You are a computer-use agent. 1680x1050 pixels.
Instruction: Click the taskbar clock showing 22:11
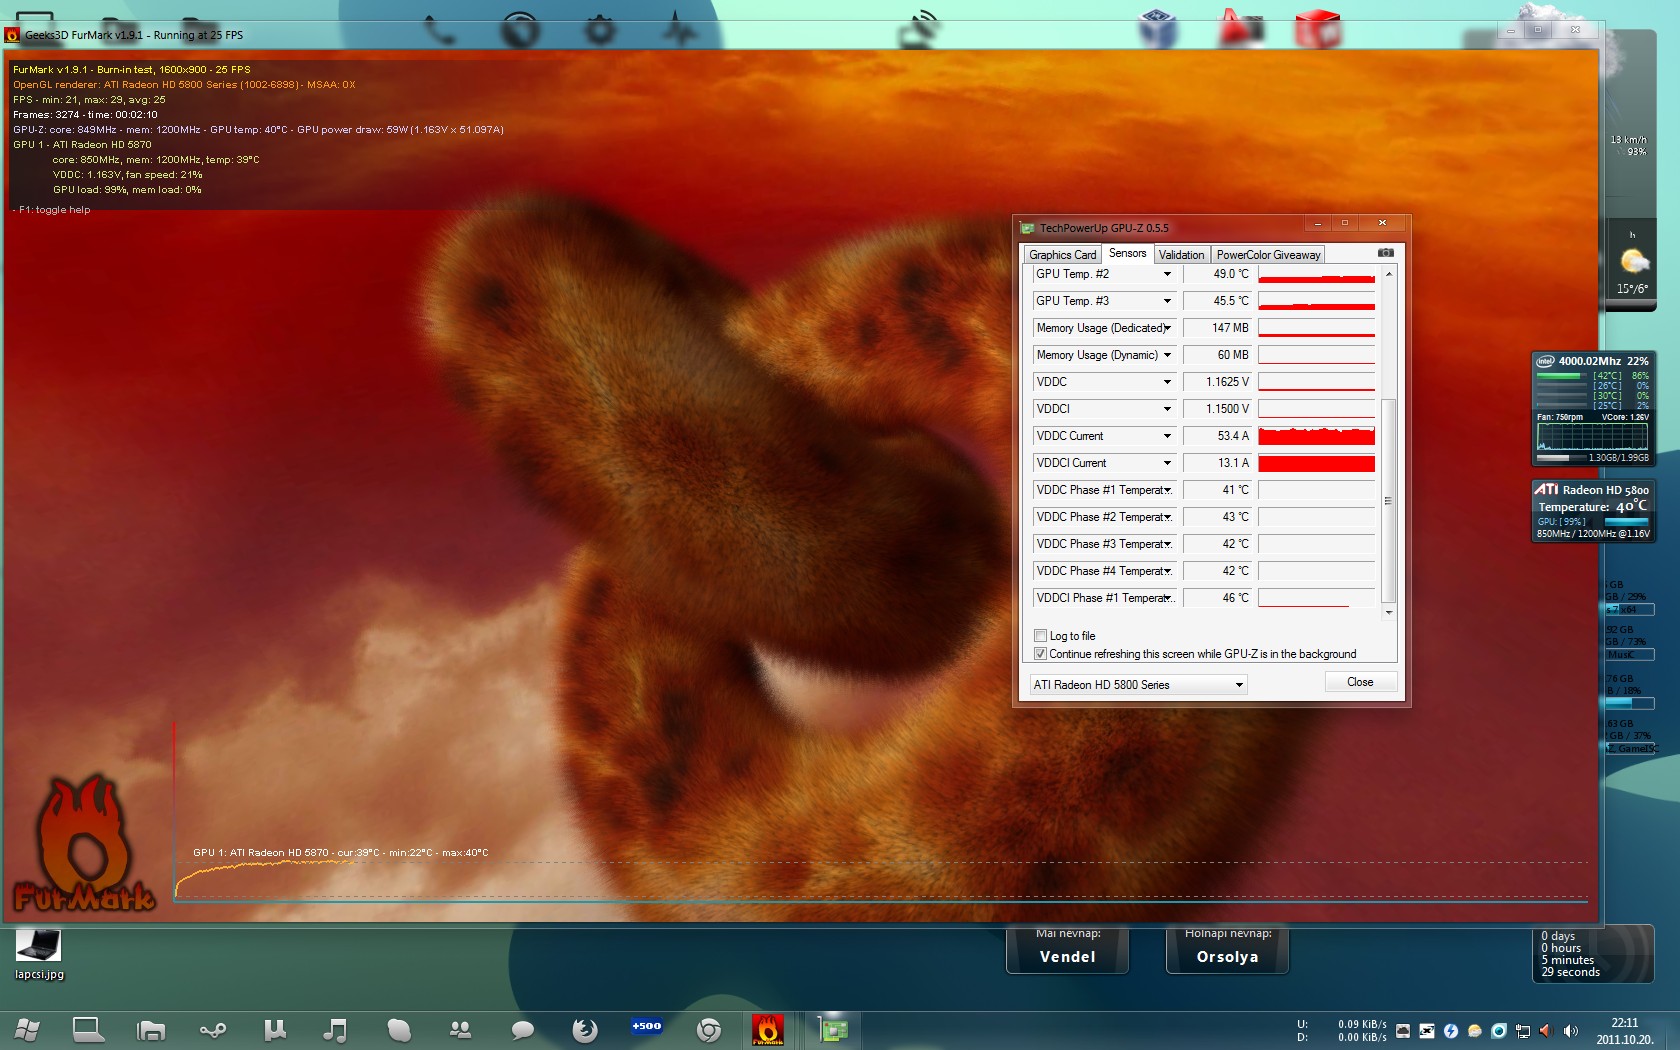(x=1624, y=1031)
